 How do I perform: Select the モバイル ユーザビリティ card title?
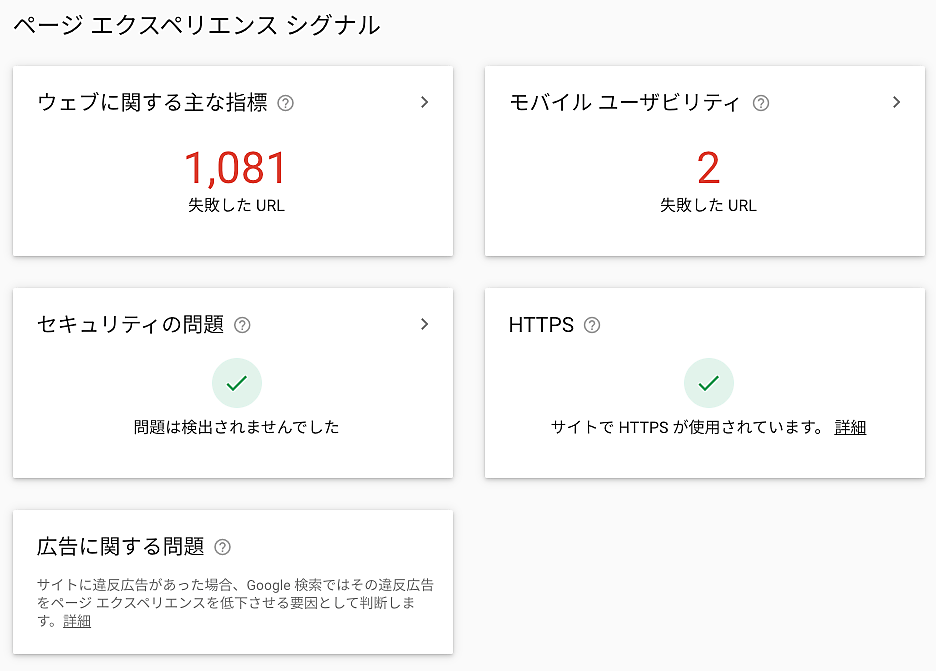point(625,103)
